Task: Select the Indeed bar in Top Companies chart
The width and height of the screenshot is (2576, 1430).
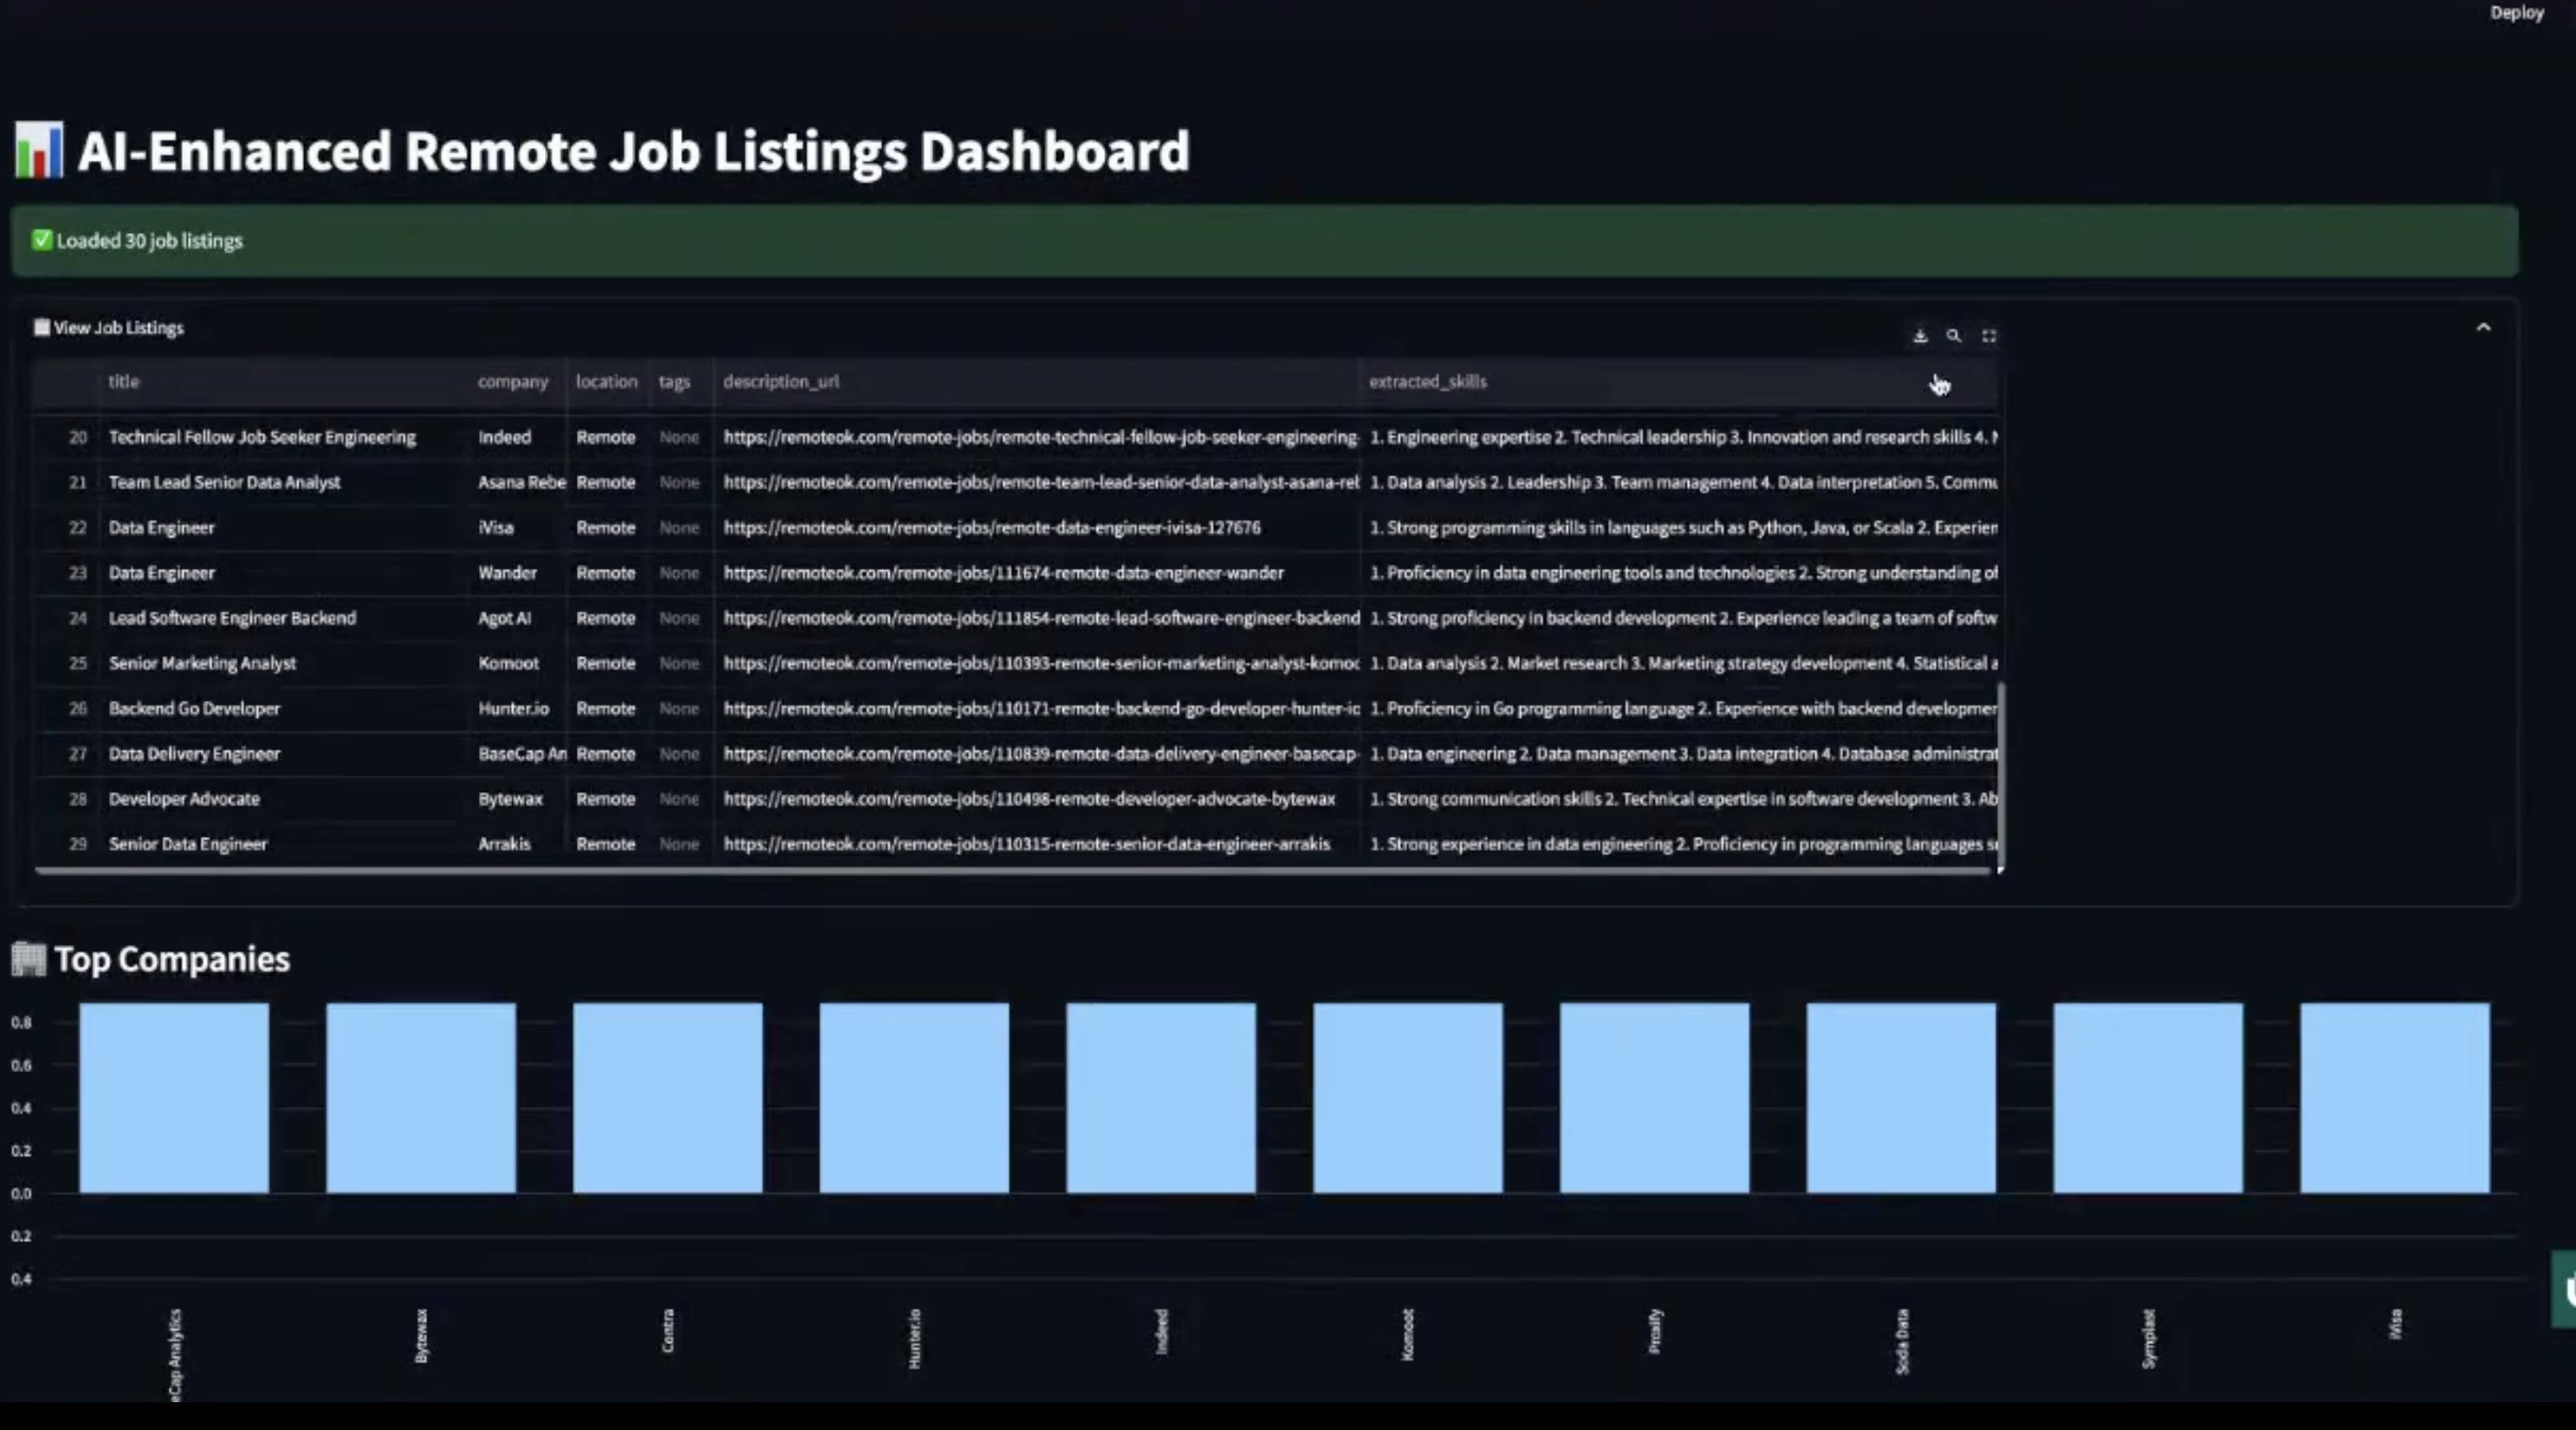Action: [1161, 1098]
